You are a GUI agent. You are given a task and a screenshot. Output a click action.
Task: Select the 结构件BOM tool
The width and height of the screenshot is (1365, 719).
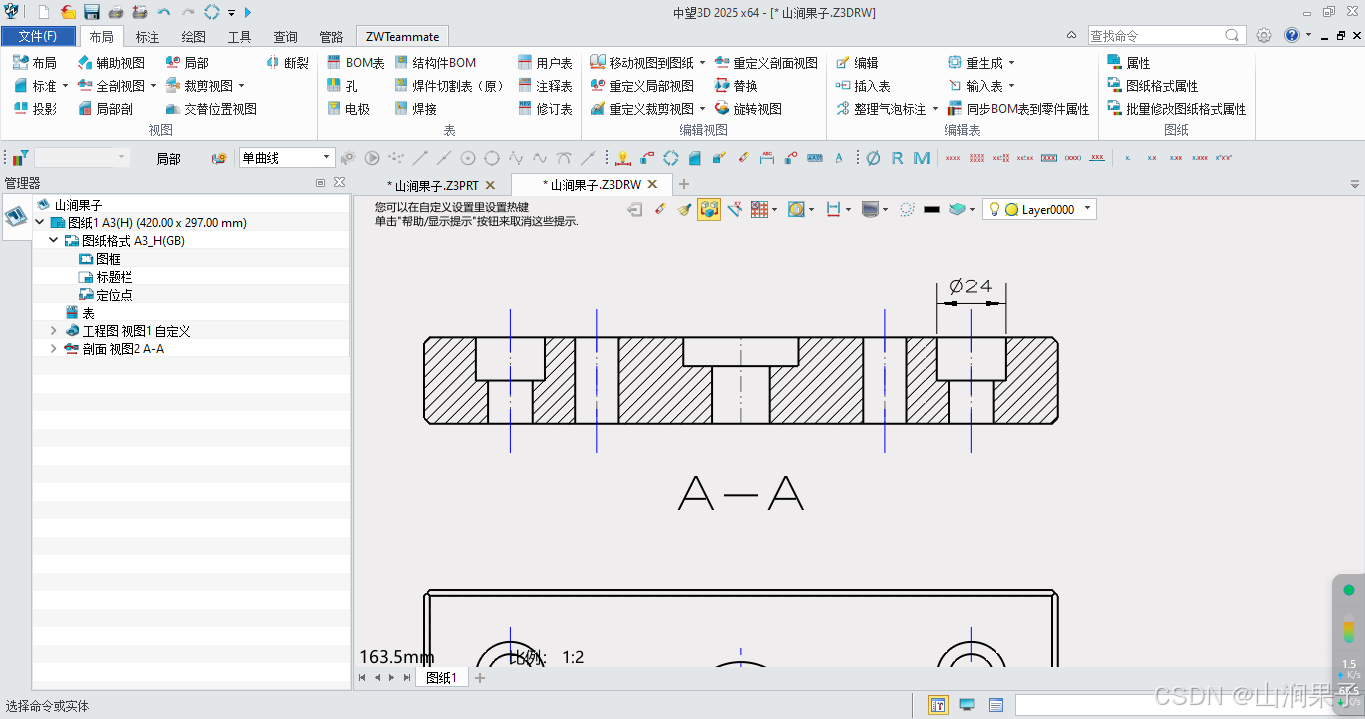(435, 62)
